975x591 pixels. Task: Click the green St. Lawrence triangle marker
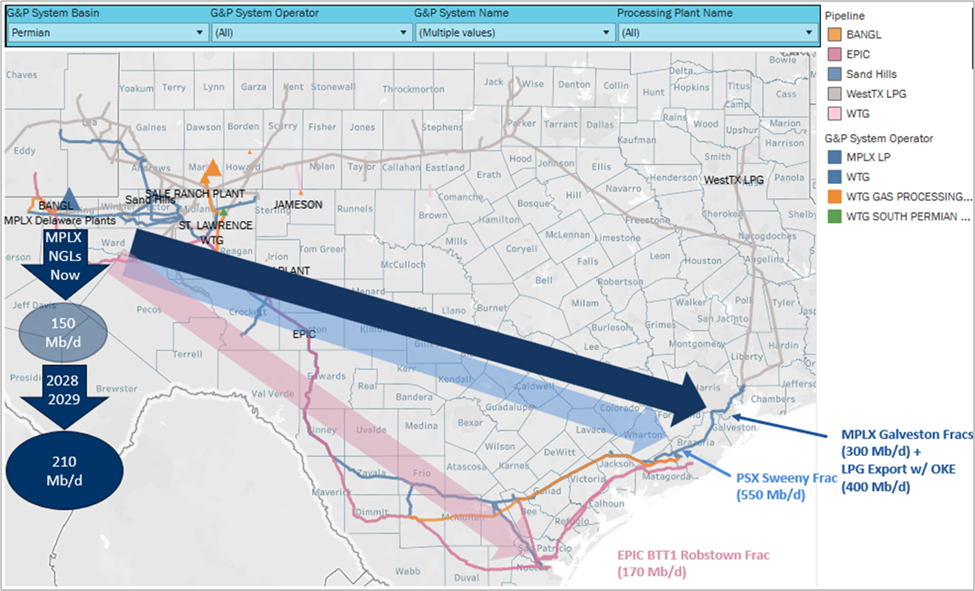[224, 213]
